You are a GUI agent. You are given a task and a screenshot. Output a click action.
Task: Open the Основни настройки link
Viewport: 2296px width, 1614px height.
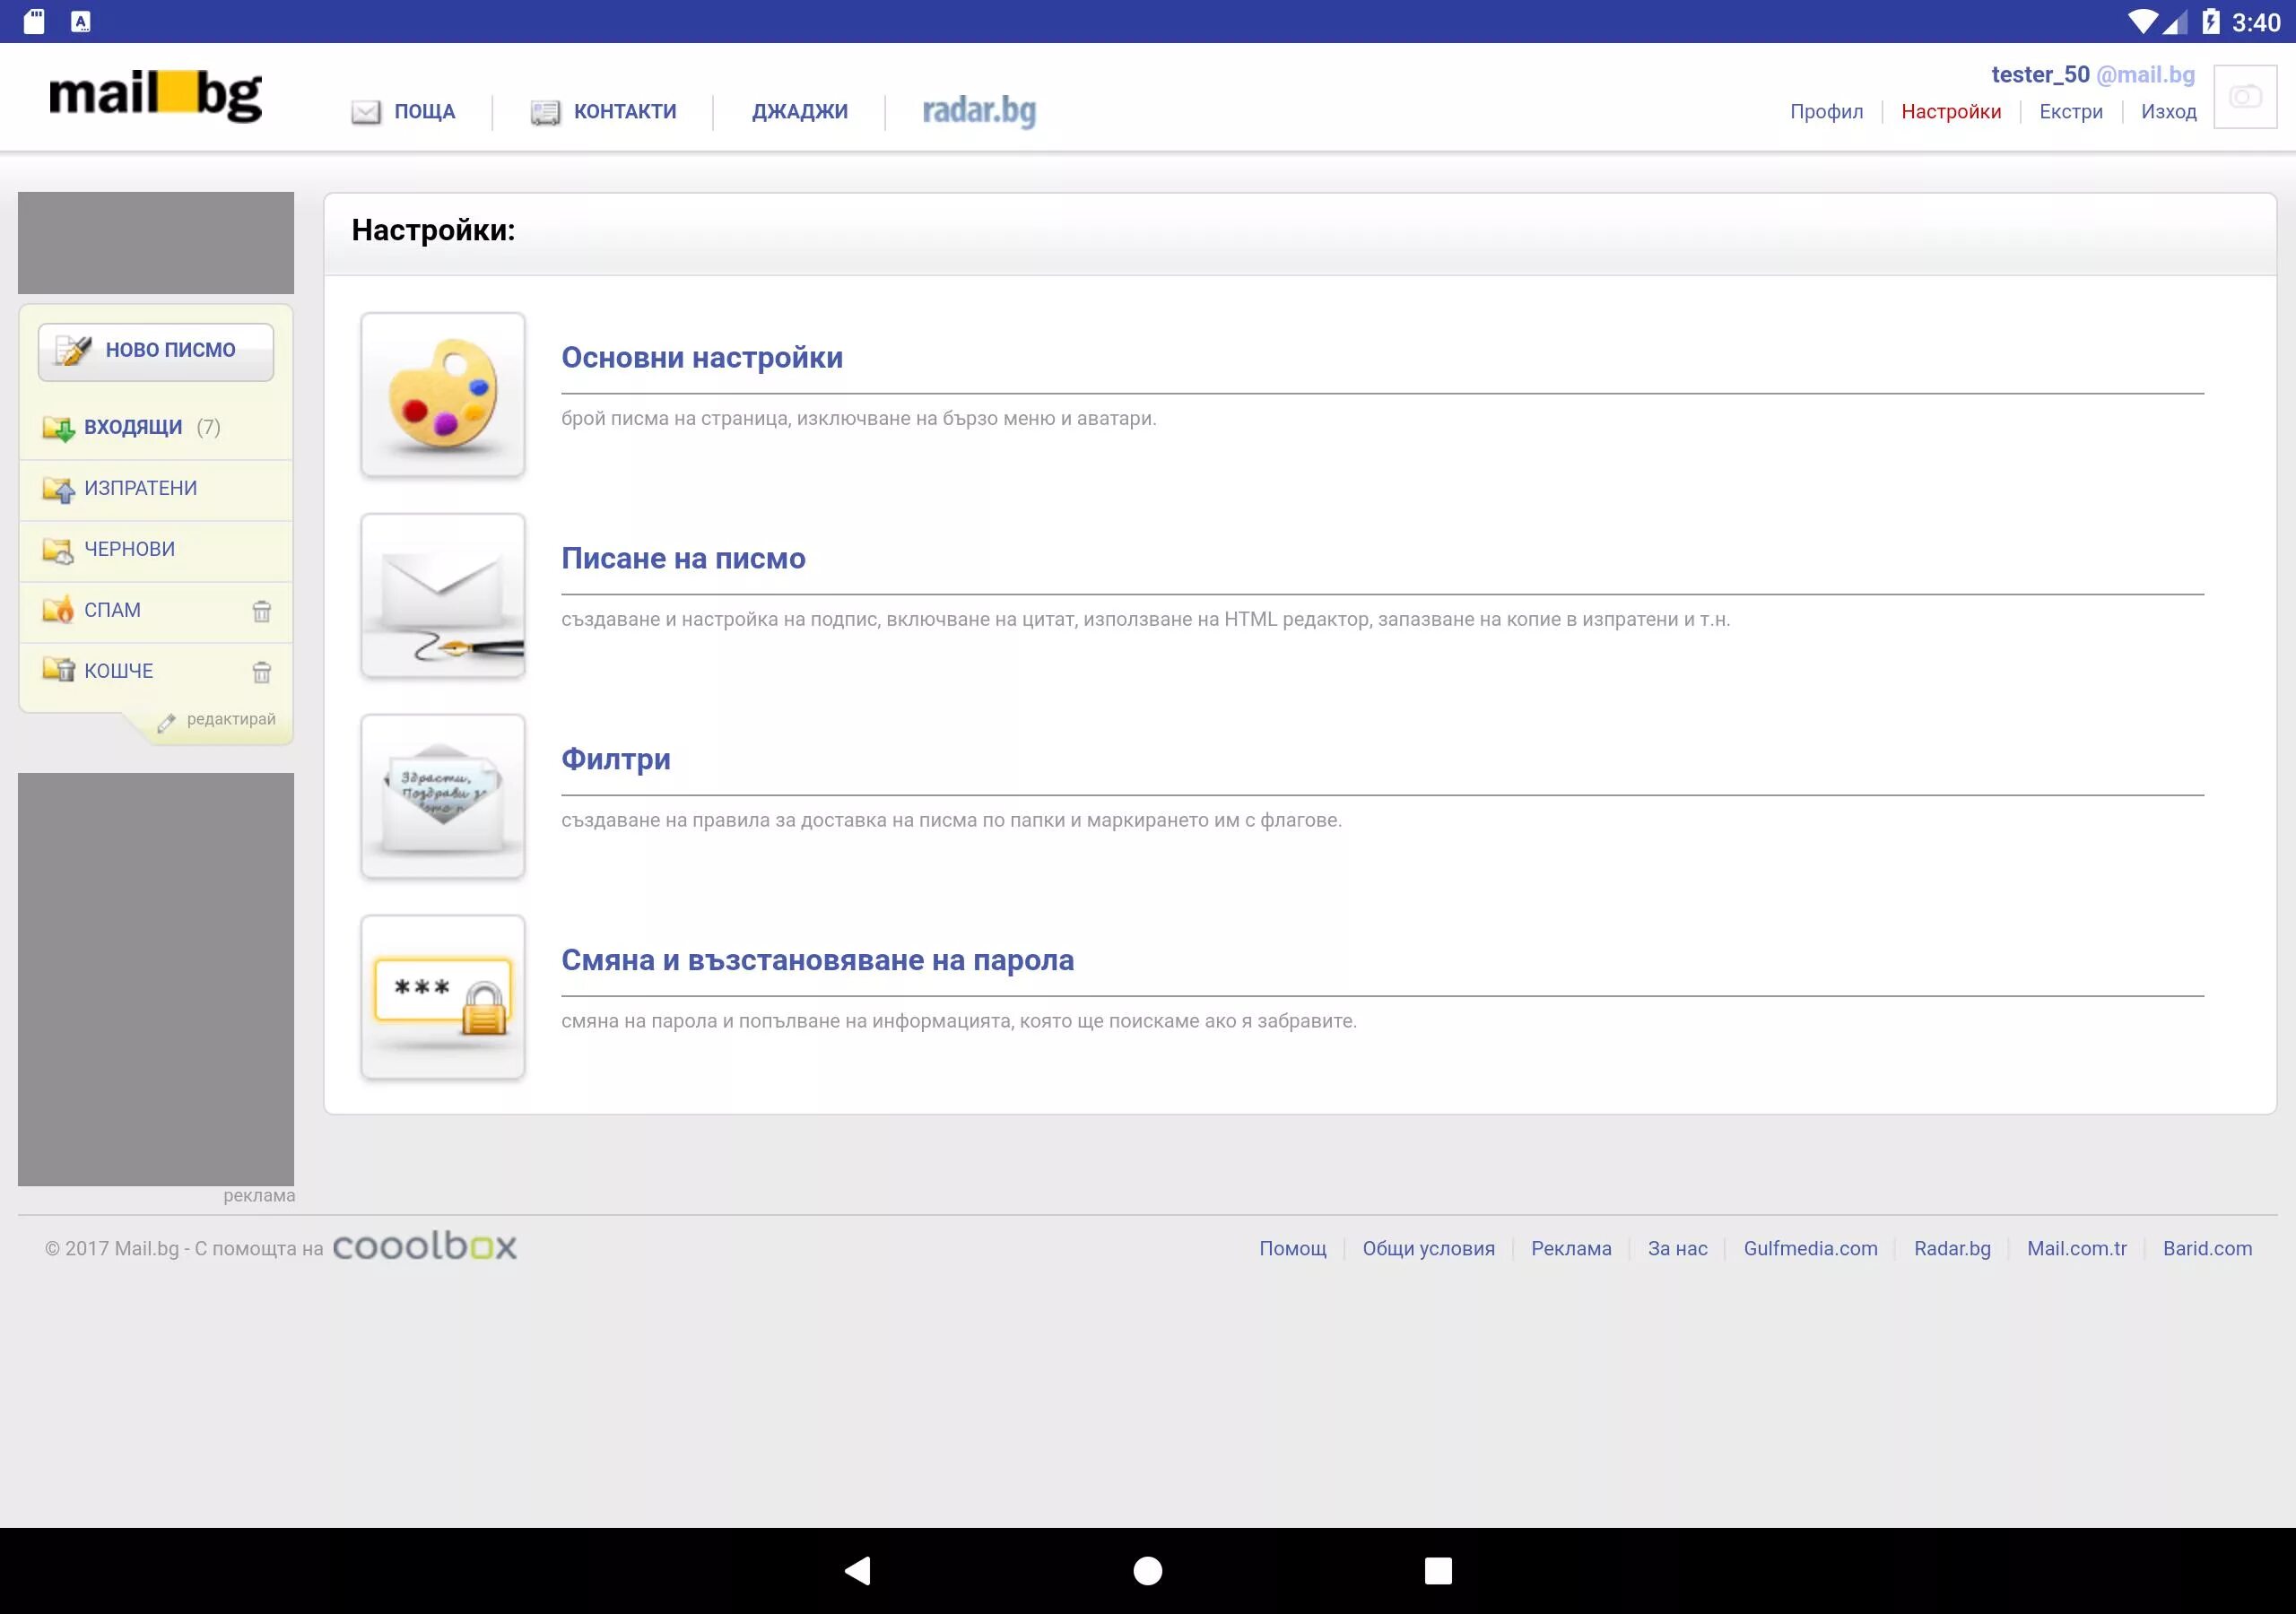click(701, 357)
